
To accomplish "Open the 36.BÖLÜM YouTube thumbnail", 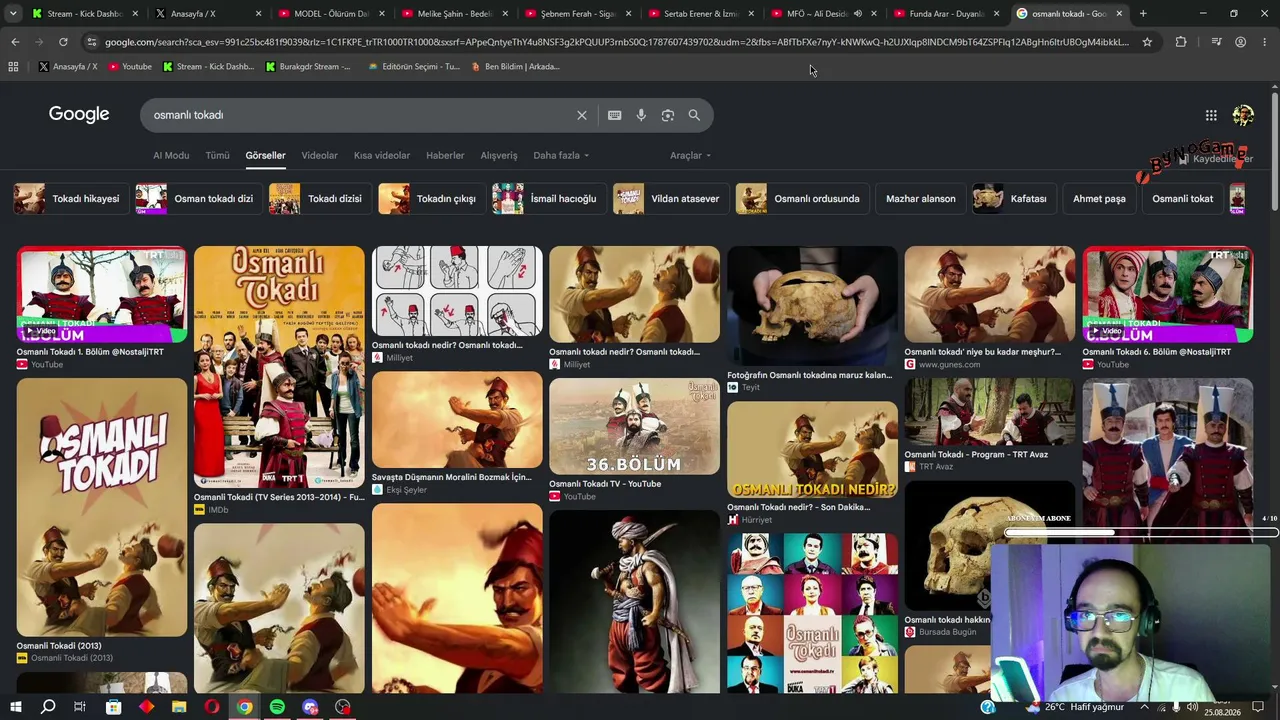I will point(634,426).
